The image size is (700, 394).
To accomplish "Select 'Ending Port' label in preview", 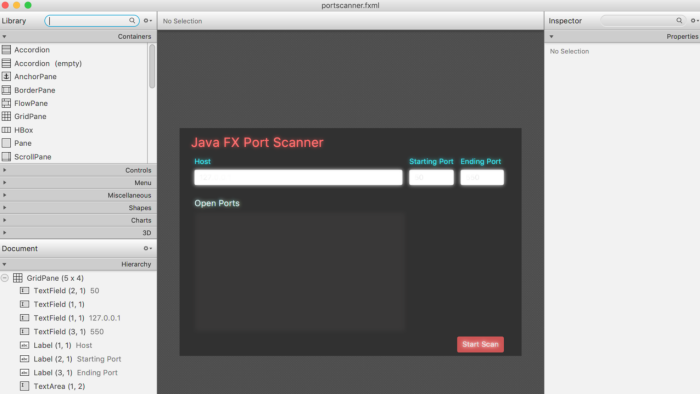I will tap(481, 162).
